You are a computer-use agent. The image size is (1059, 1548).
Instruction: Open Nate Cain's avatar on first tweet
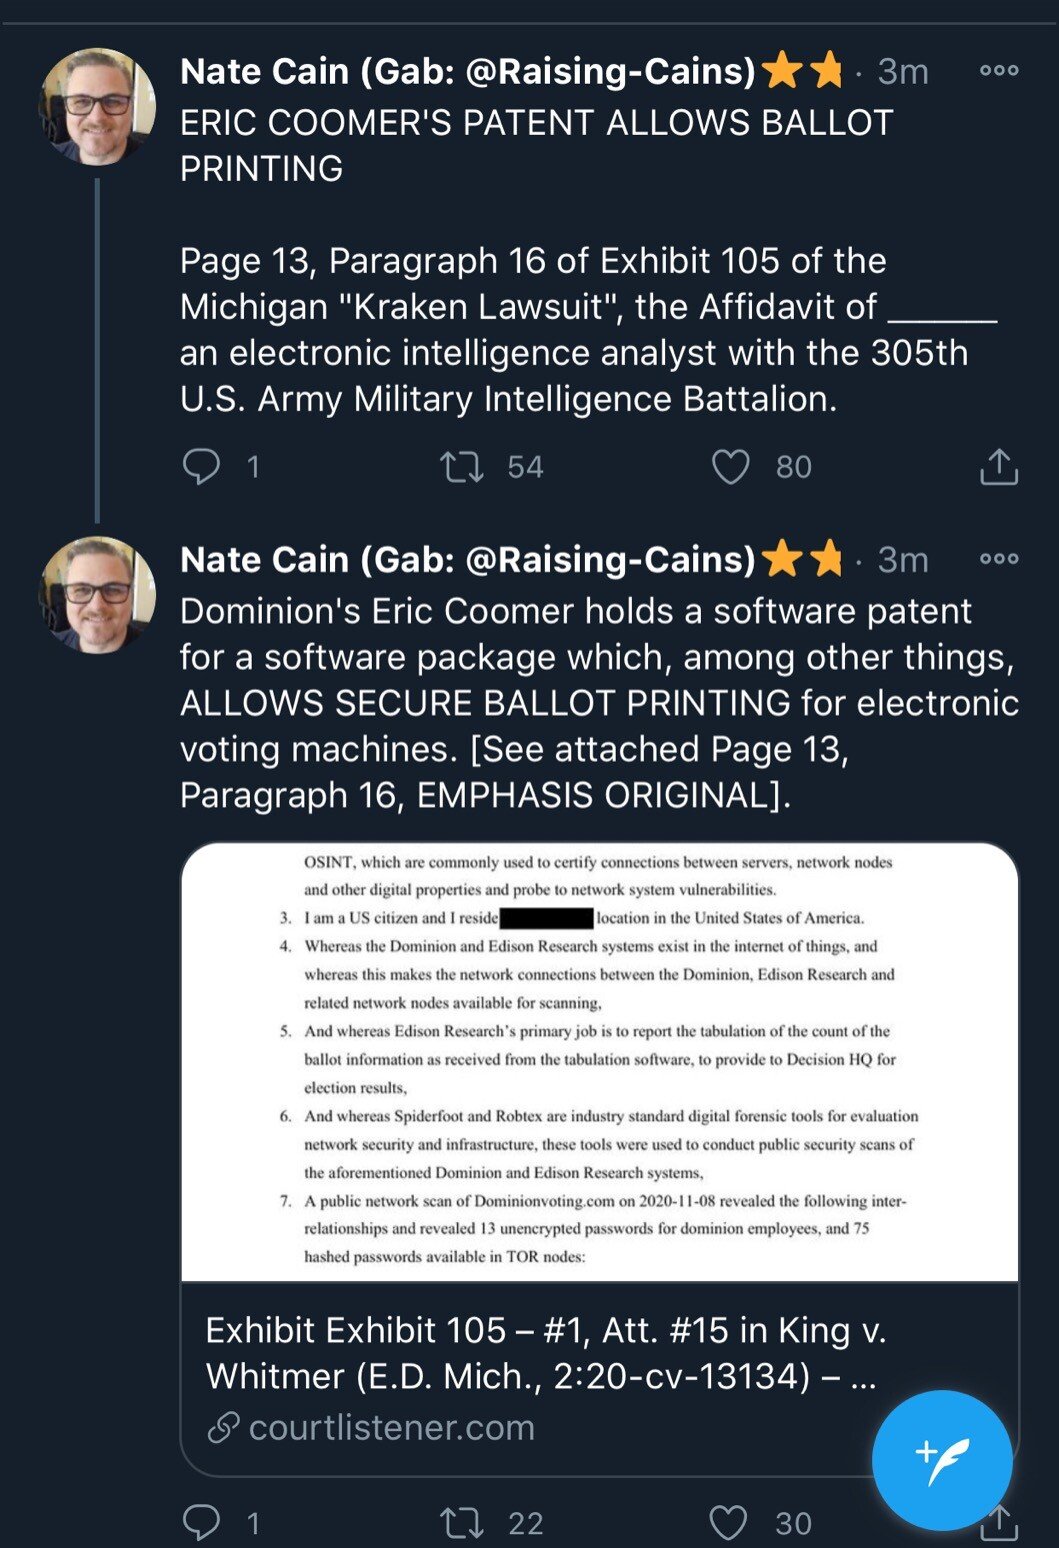[x=97, y=106]
